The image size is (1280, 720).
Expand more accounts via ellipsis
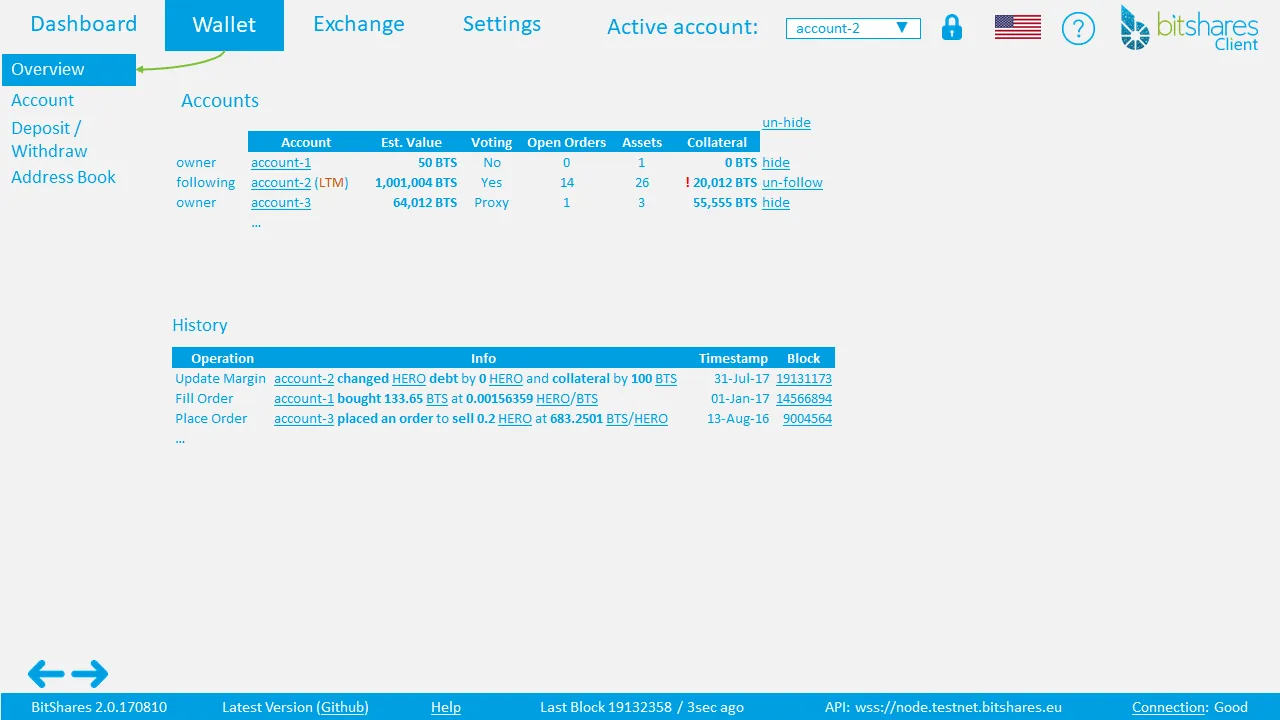click(x=256, y=223)
